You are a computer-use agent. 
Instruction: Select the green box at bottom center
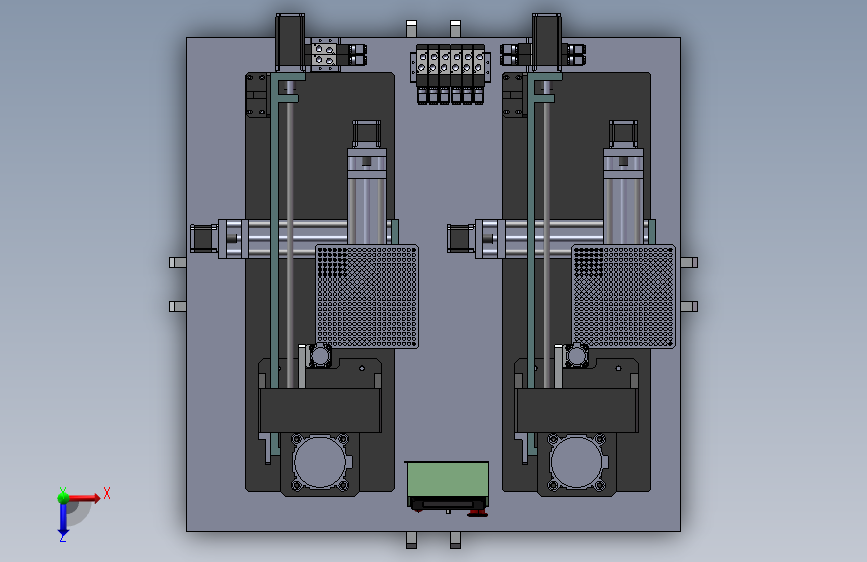[447, 480]
